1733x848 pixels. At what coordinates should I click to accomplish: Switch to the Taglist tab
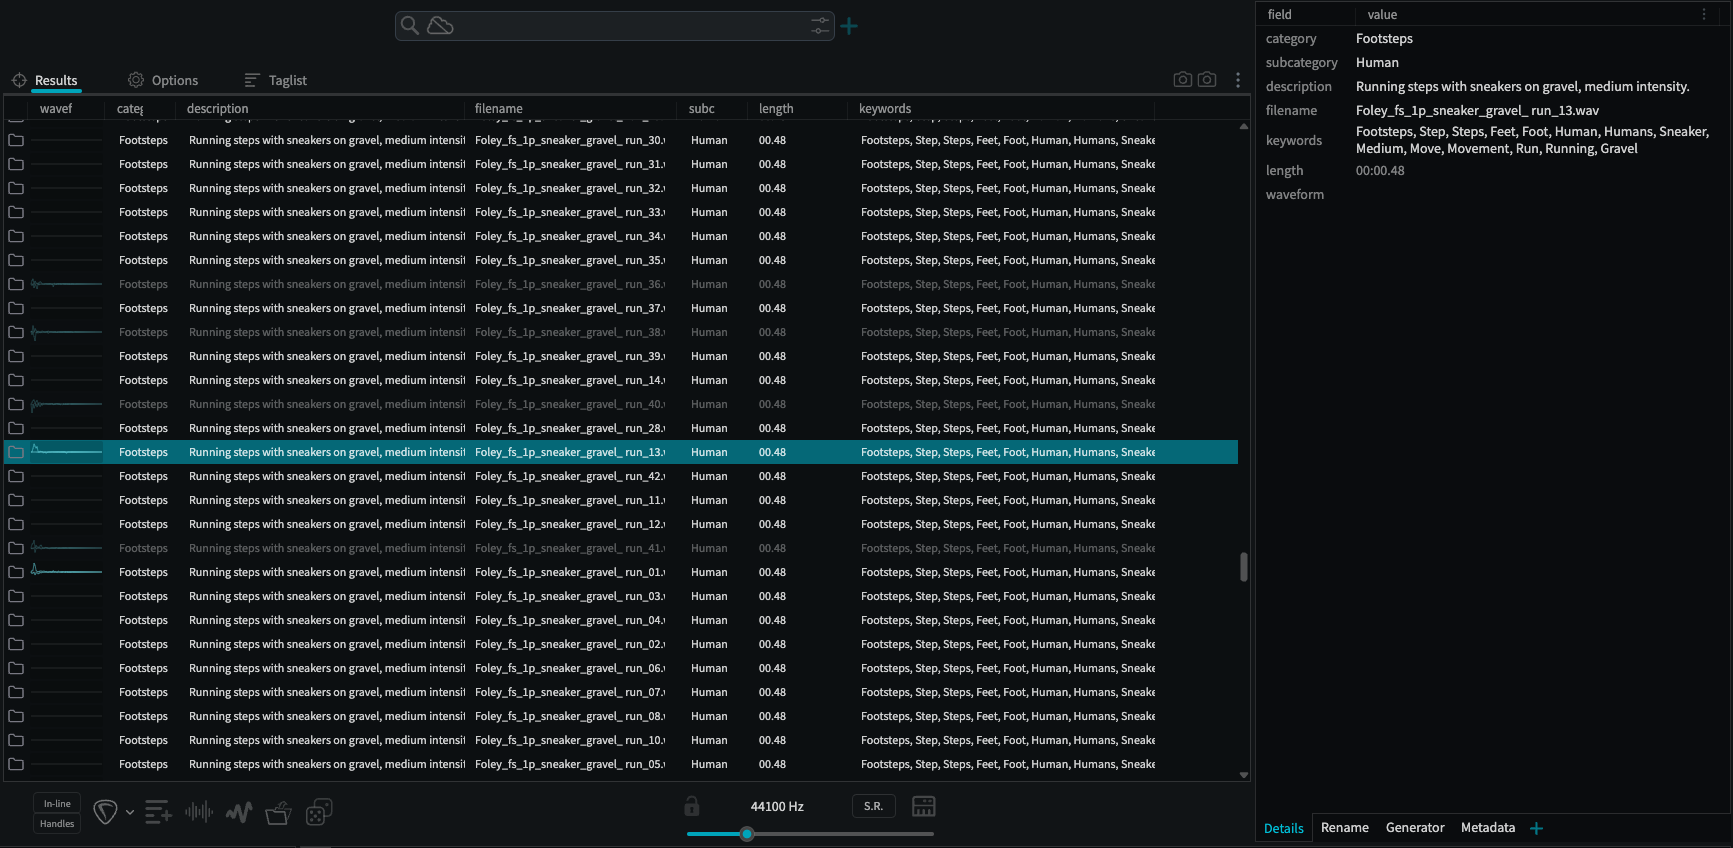[x=276, y=80]
